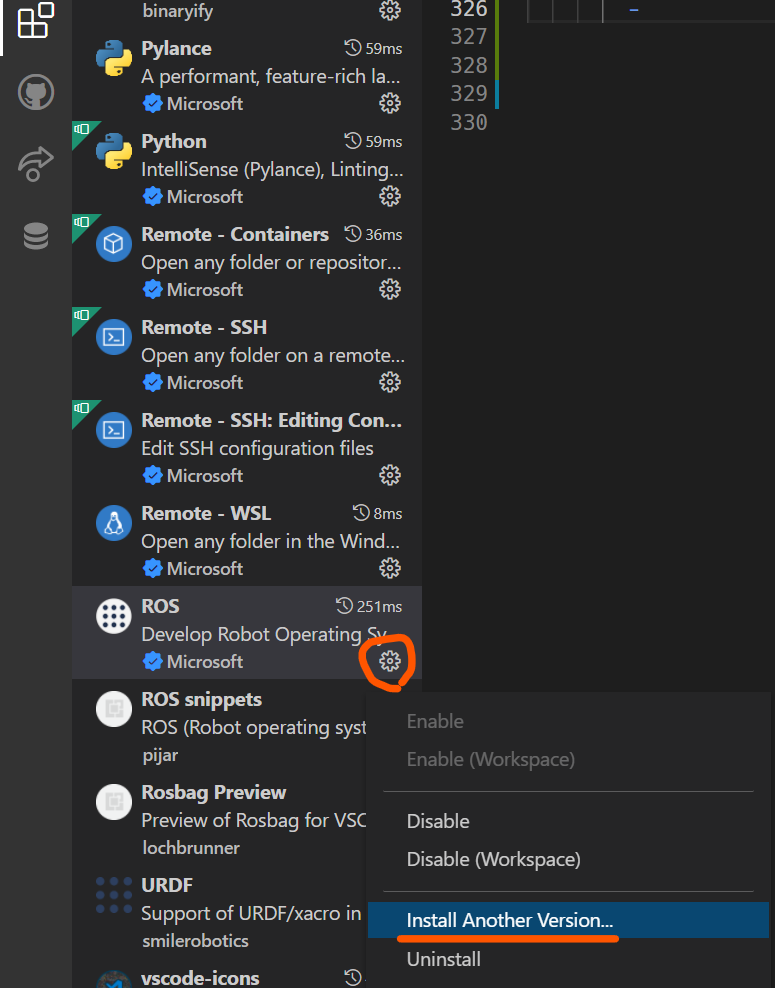Open the Extensions view in the activity bar

tap(33, 22)
